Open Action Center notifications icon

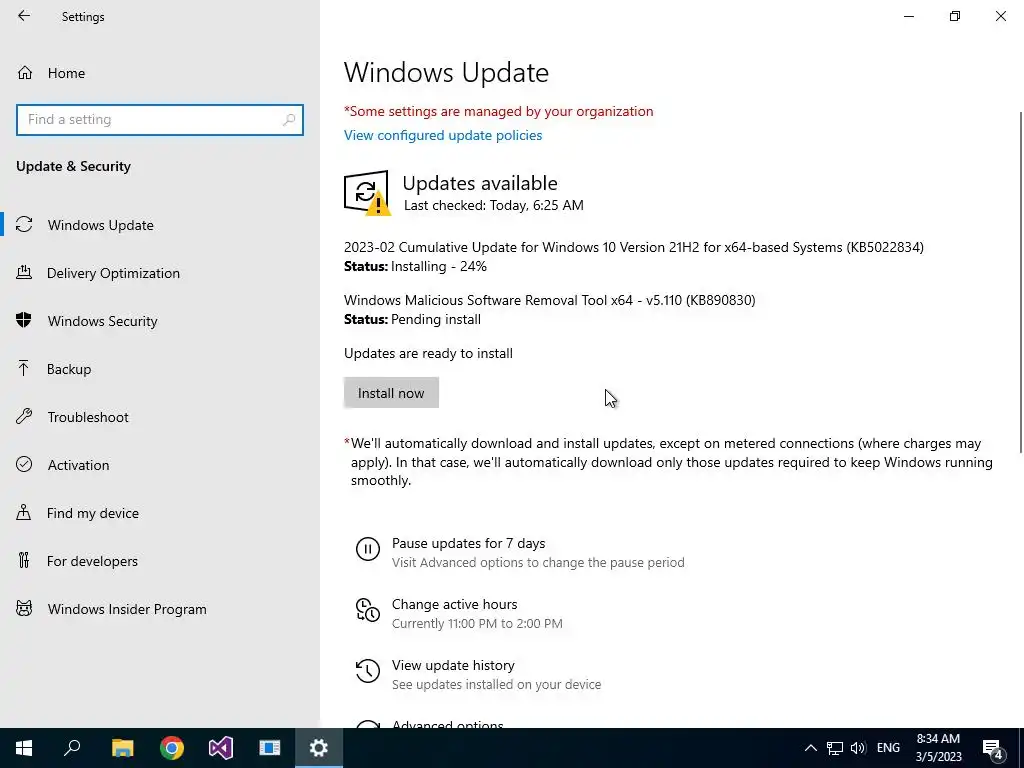point(993,748)
